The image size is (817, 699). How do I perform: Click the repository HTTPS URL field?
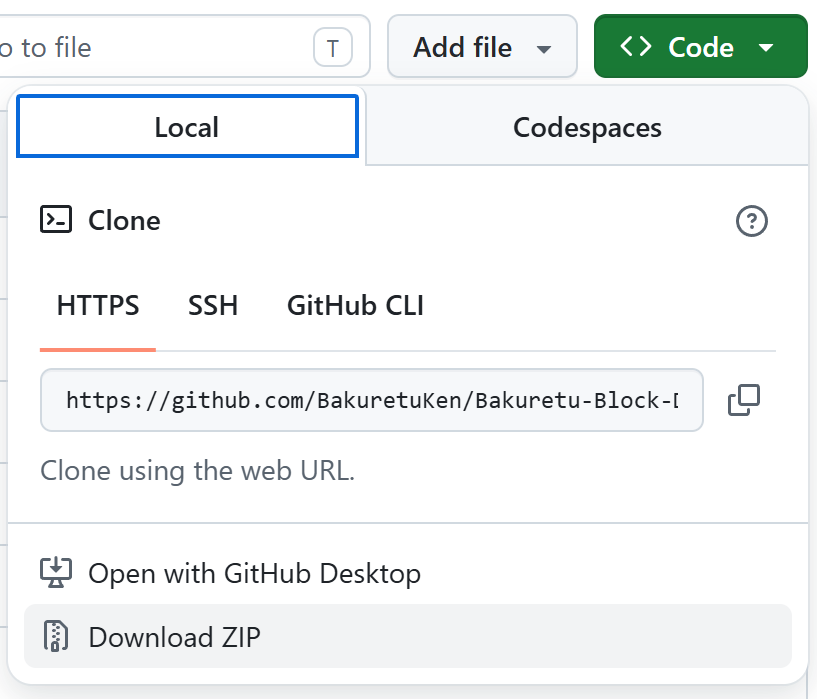pyautogui.click(x=371, y=401)
